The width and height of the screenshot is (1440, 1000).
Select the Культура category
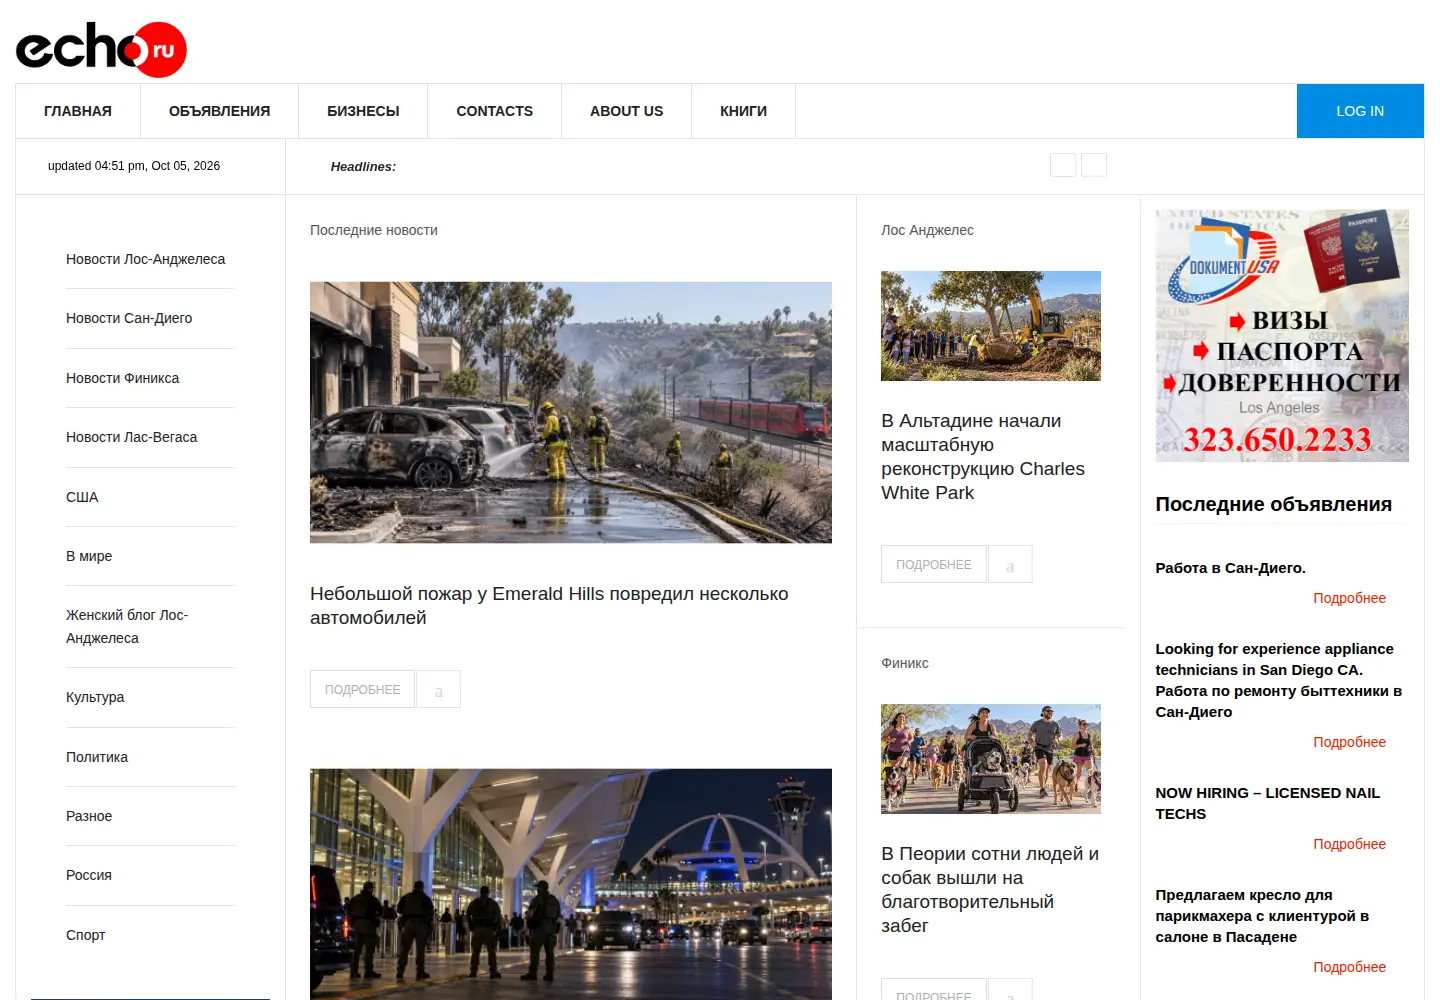(95, 697)
